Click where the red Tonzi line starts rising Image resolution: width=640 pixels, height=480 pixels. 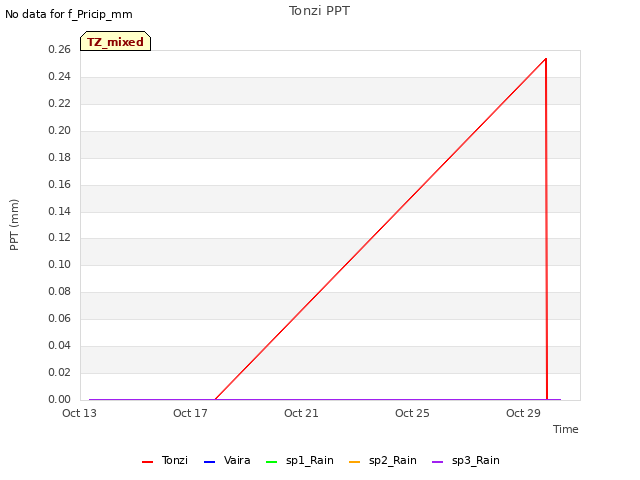[x=215, y=399]
